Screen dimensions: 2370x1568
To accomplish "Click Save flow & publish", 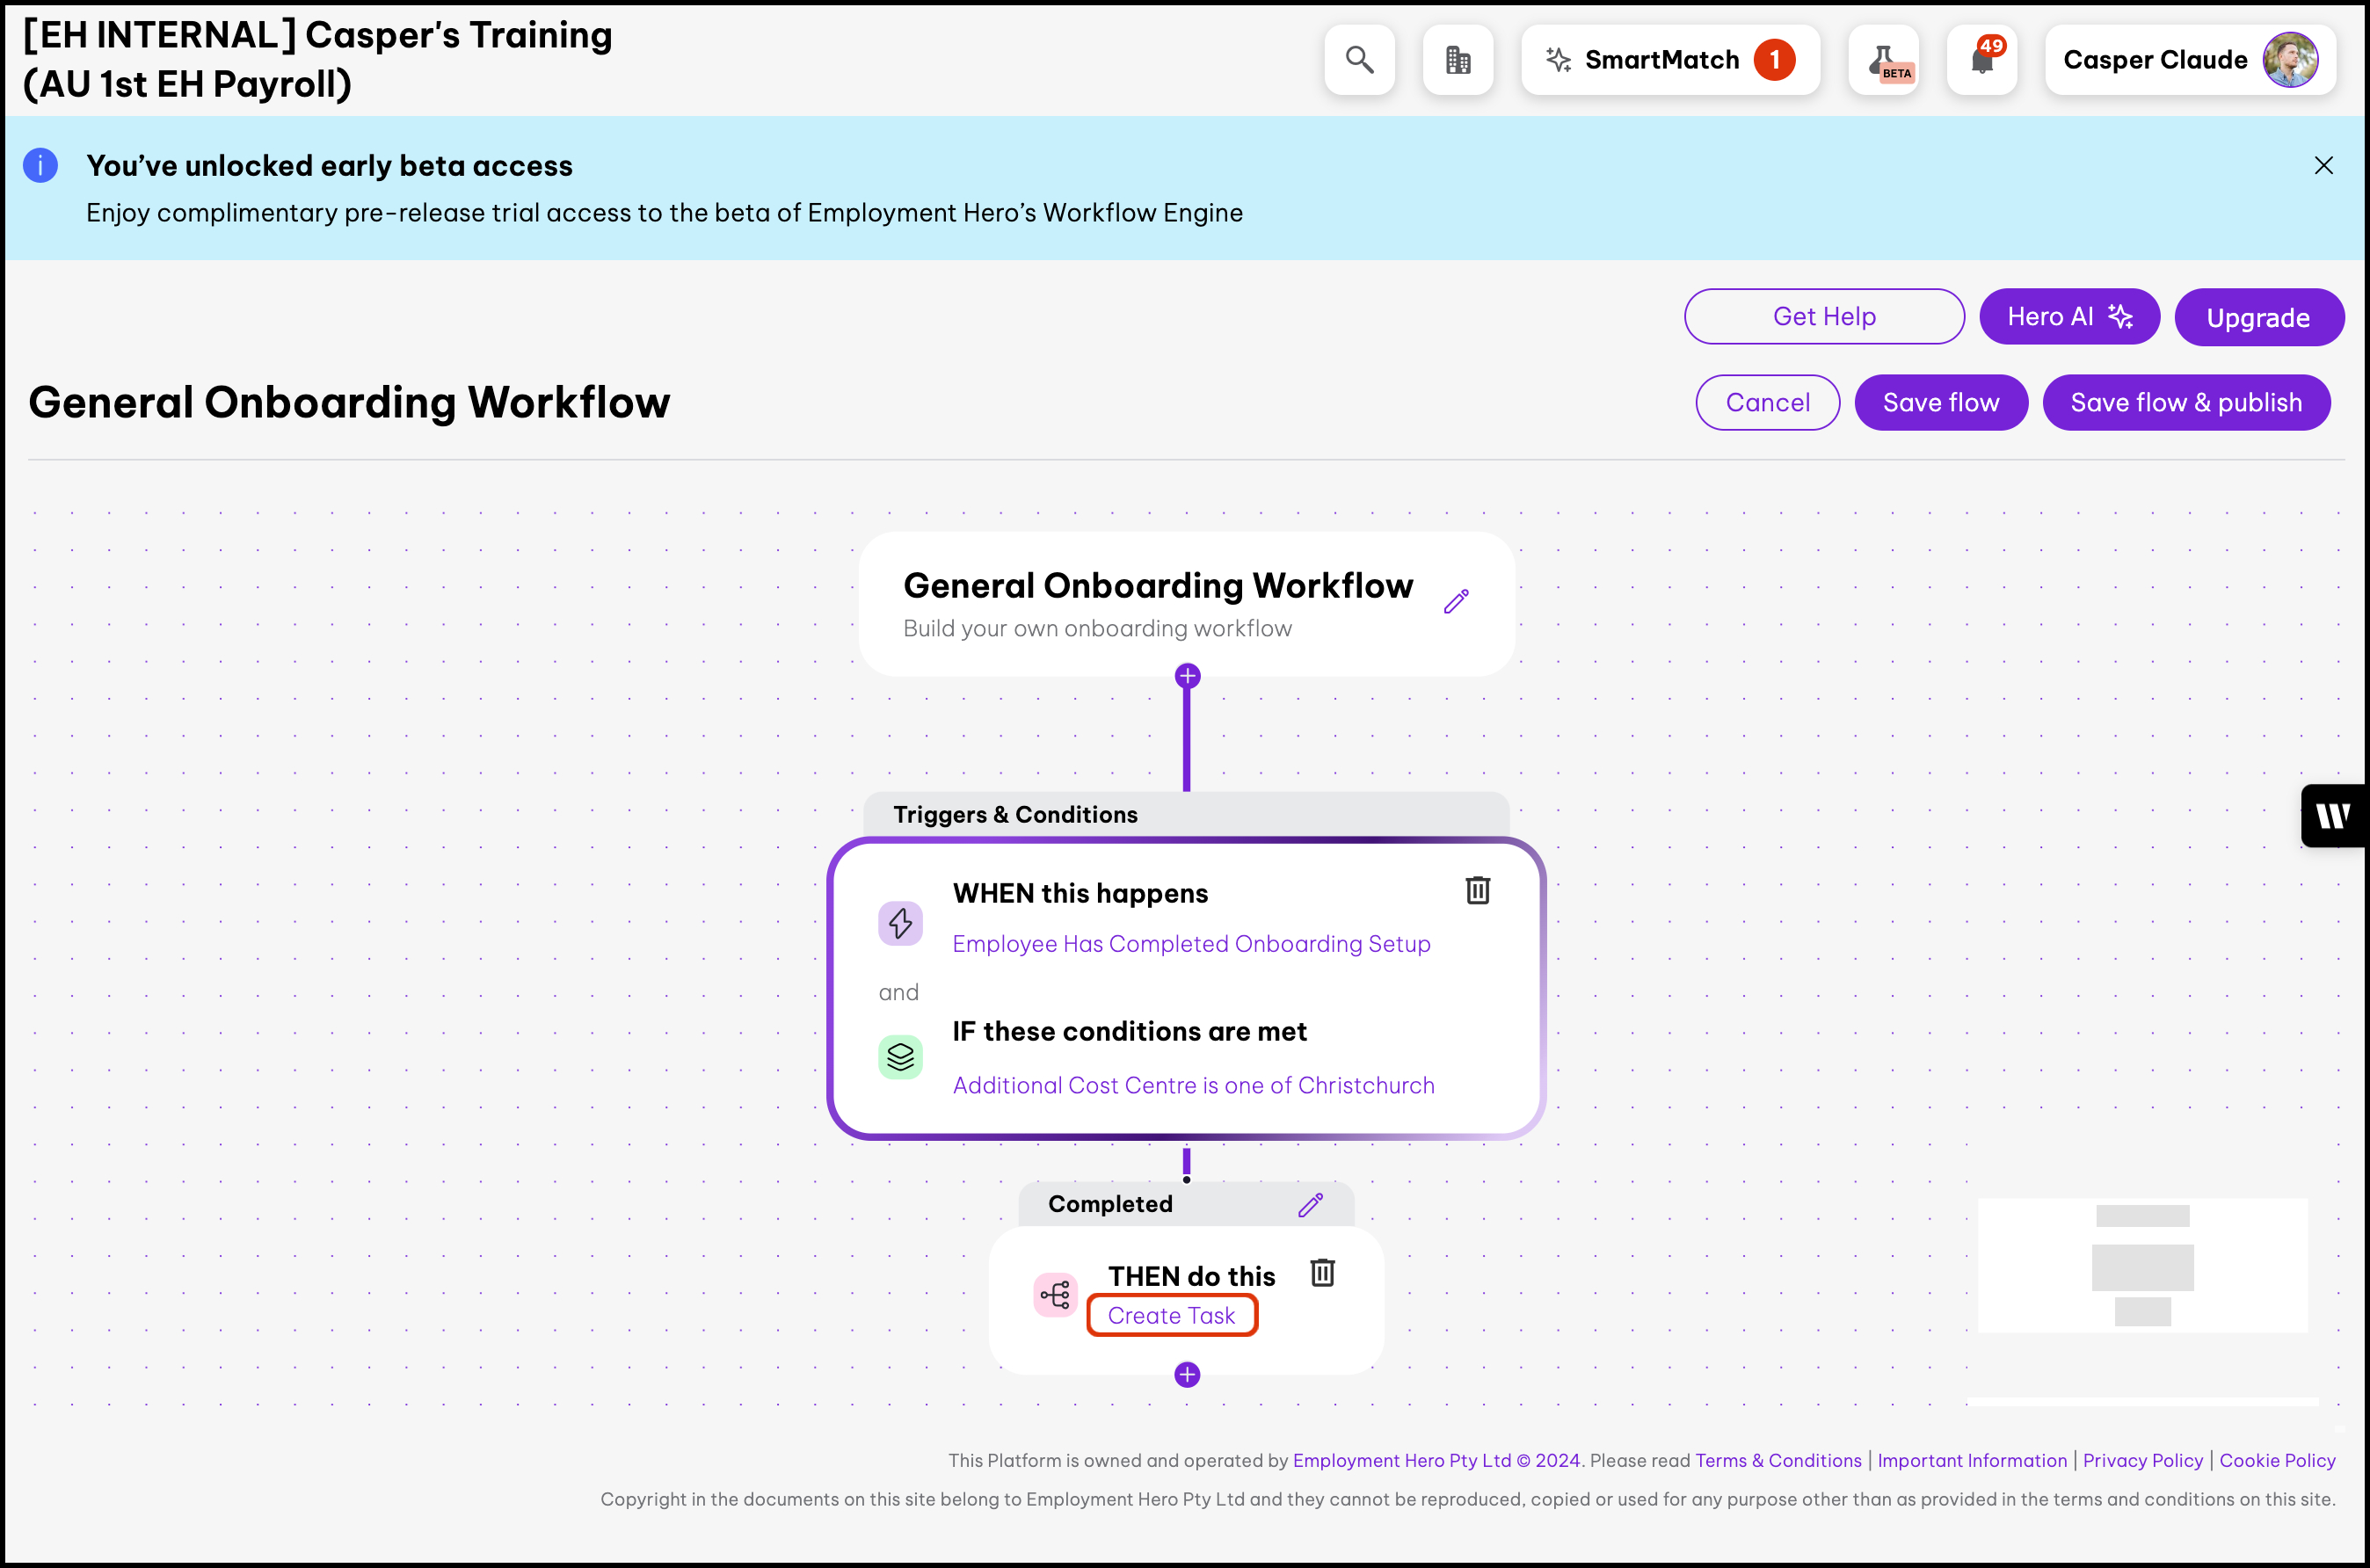I will point(2185,403).
